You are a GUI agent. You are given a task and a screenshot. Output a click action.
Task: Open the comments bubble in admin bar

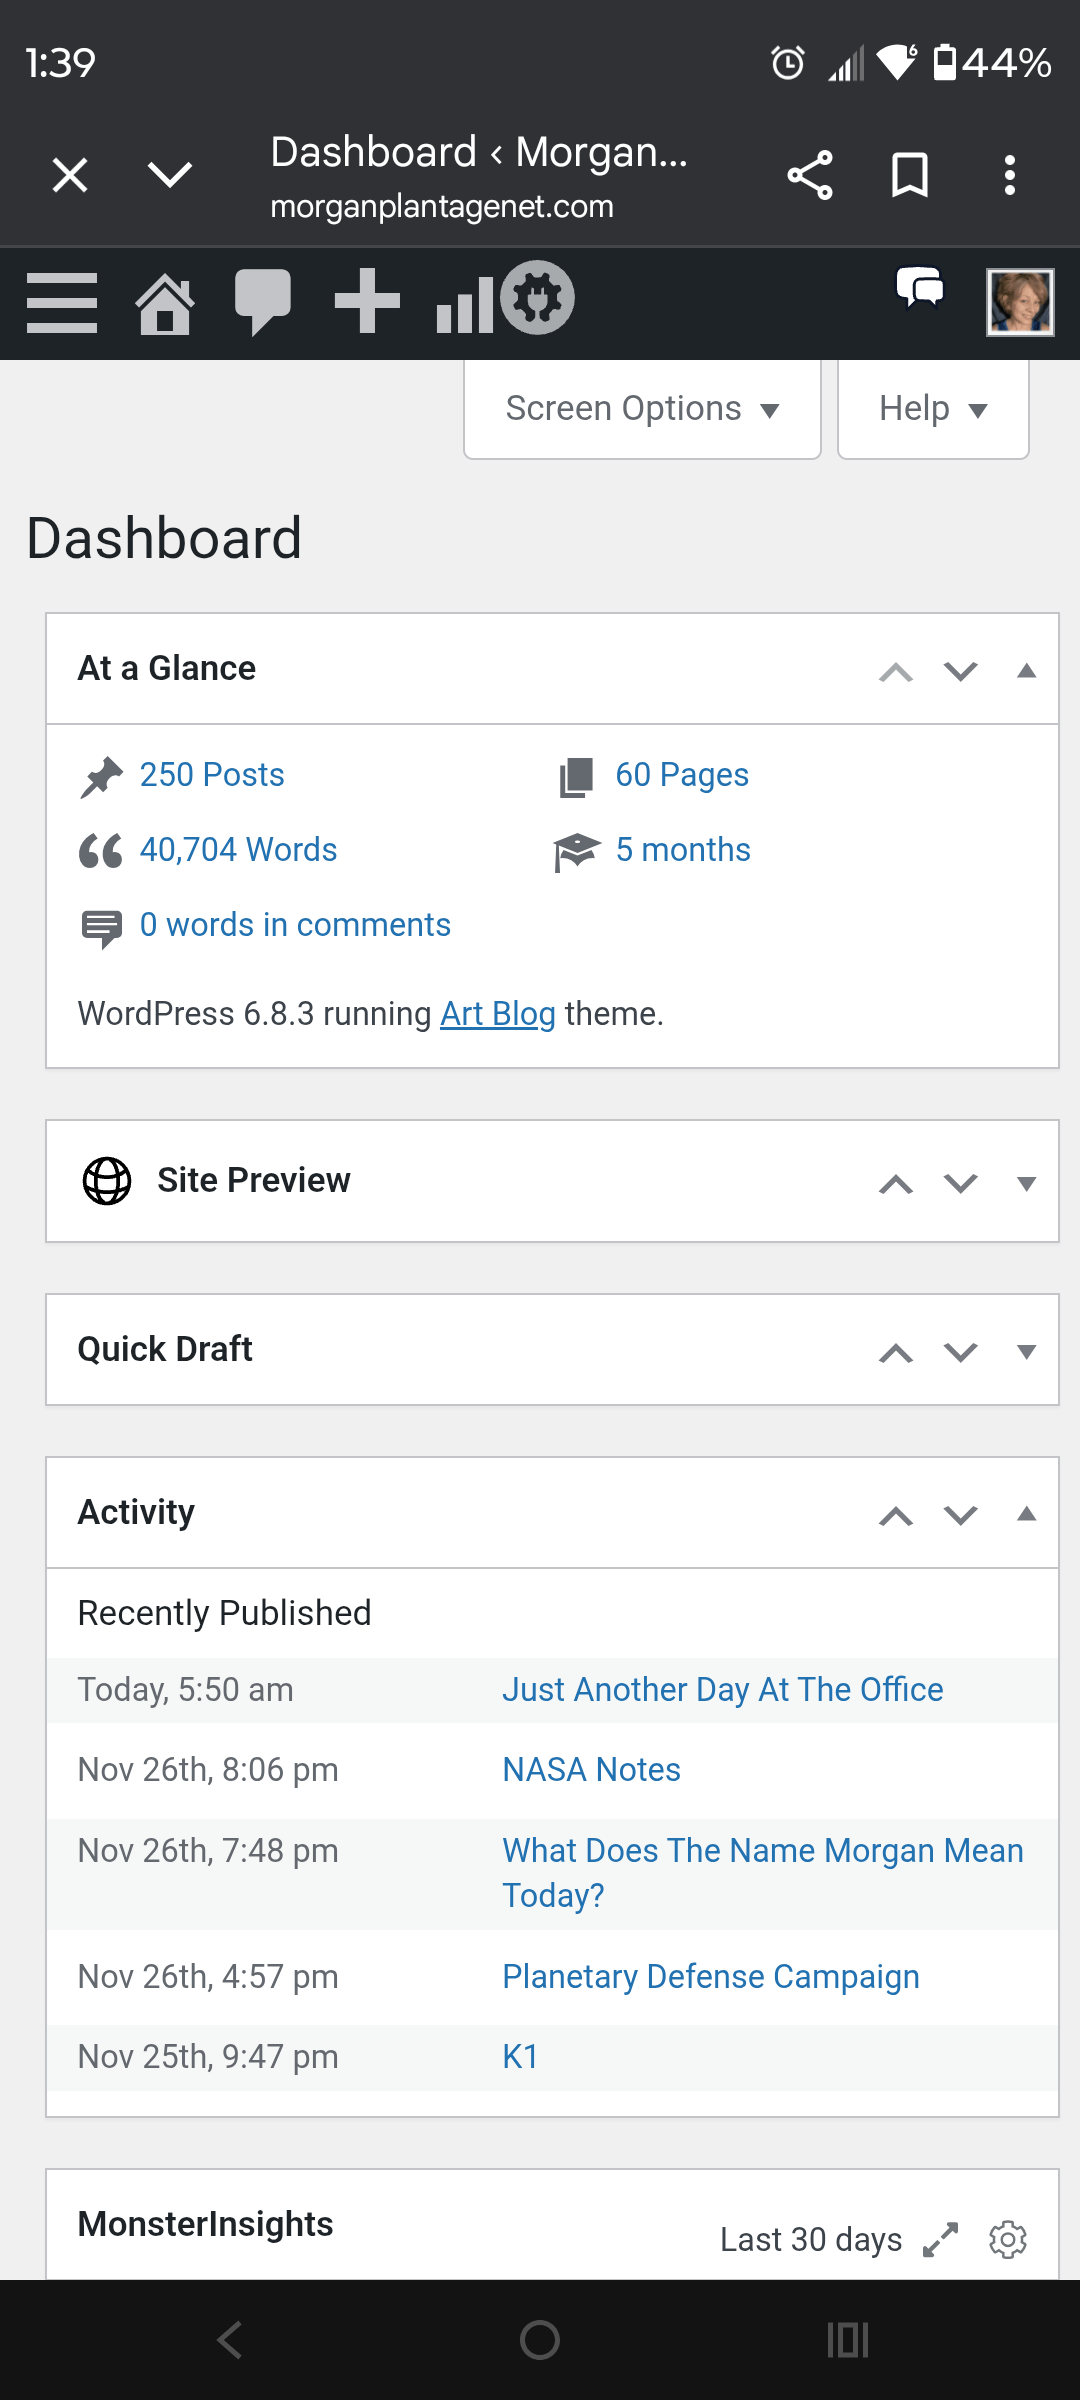(x=262, y=300)
